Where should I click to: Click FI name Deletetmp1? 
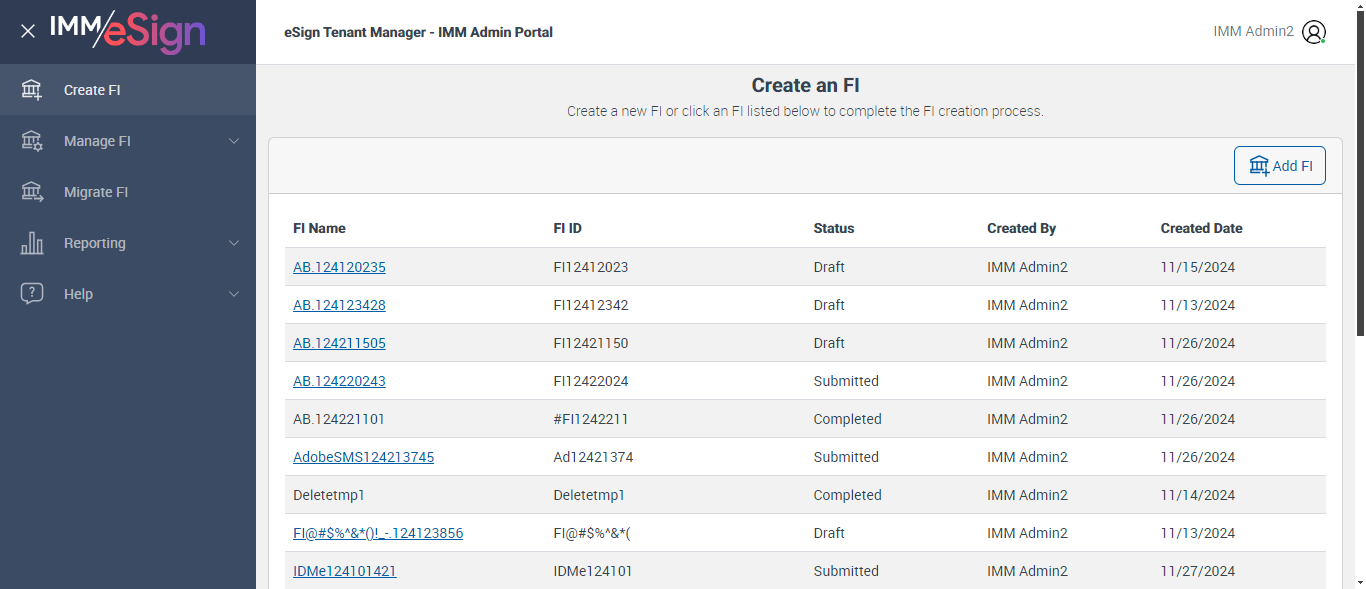pyautogui.click(x=329, y=495)
